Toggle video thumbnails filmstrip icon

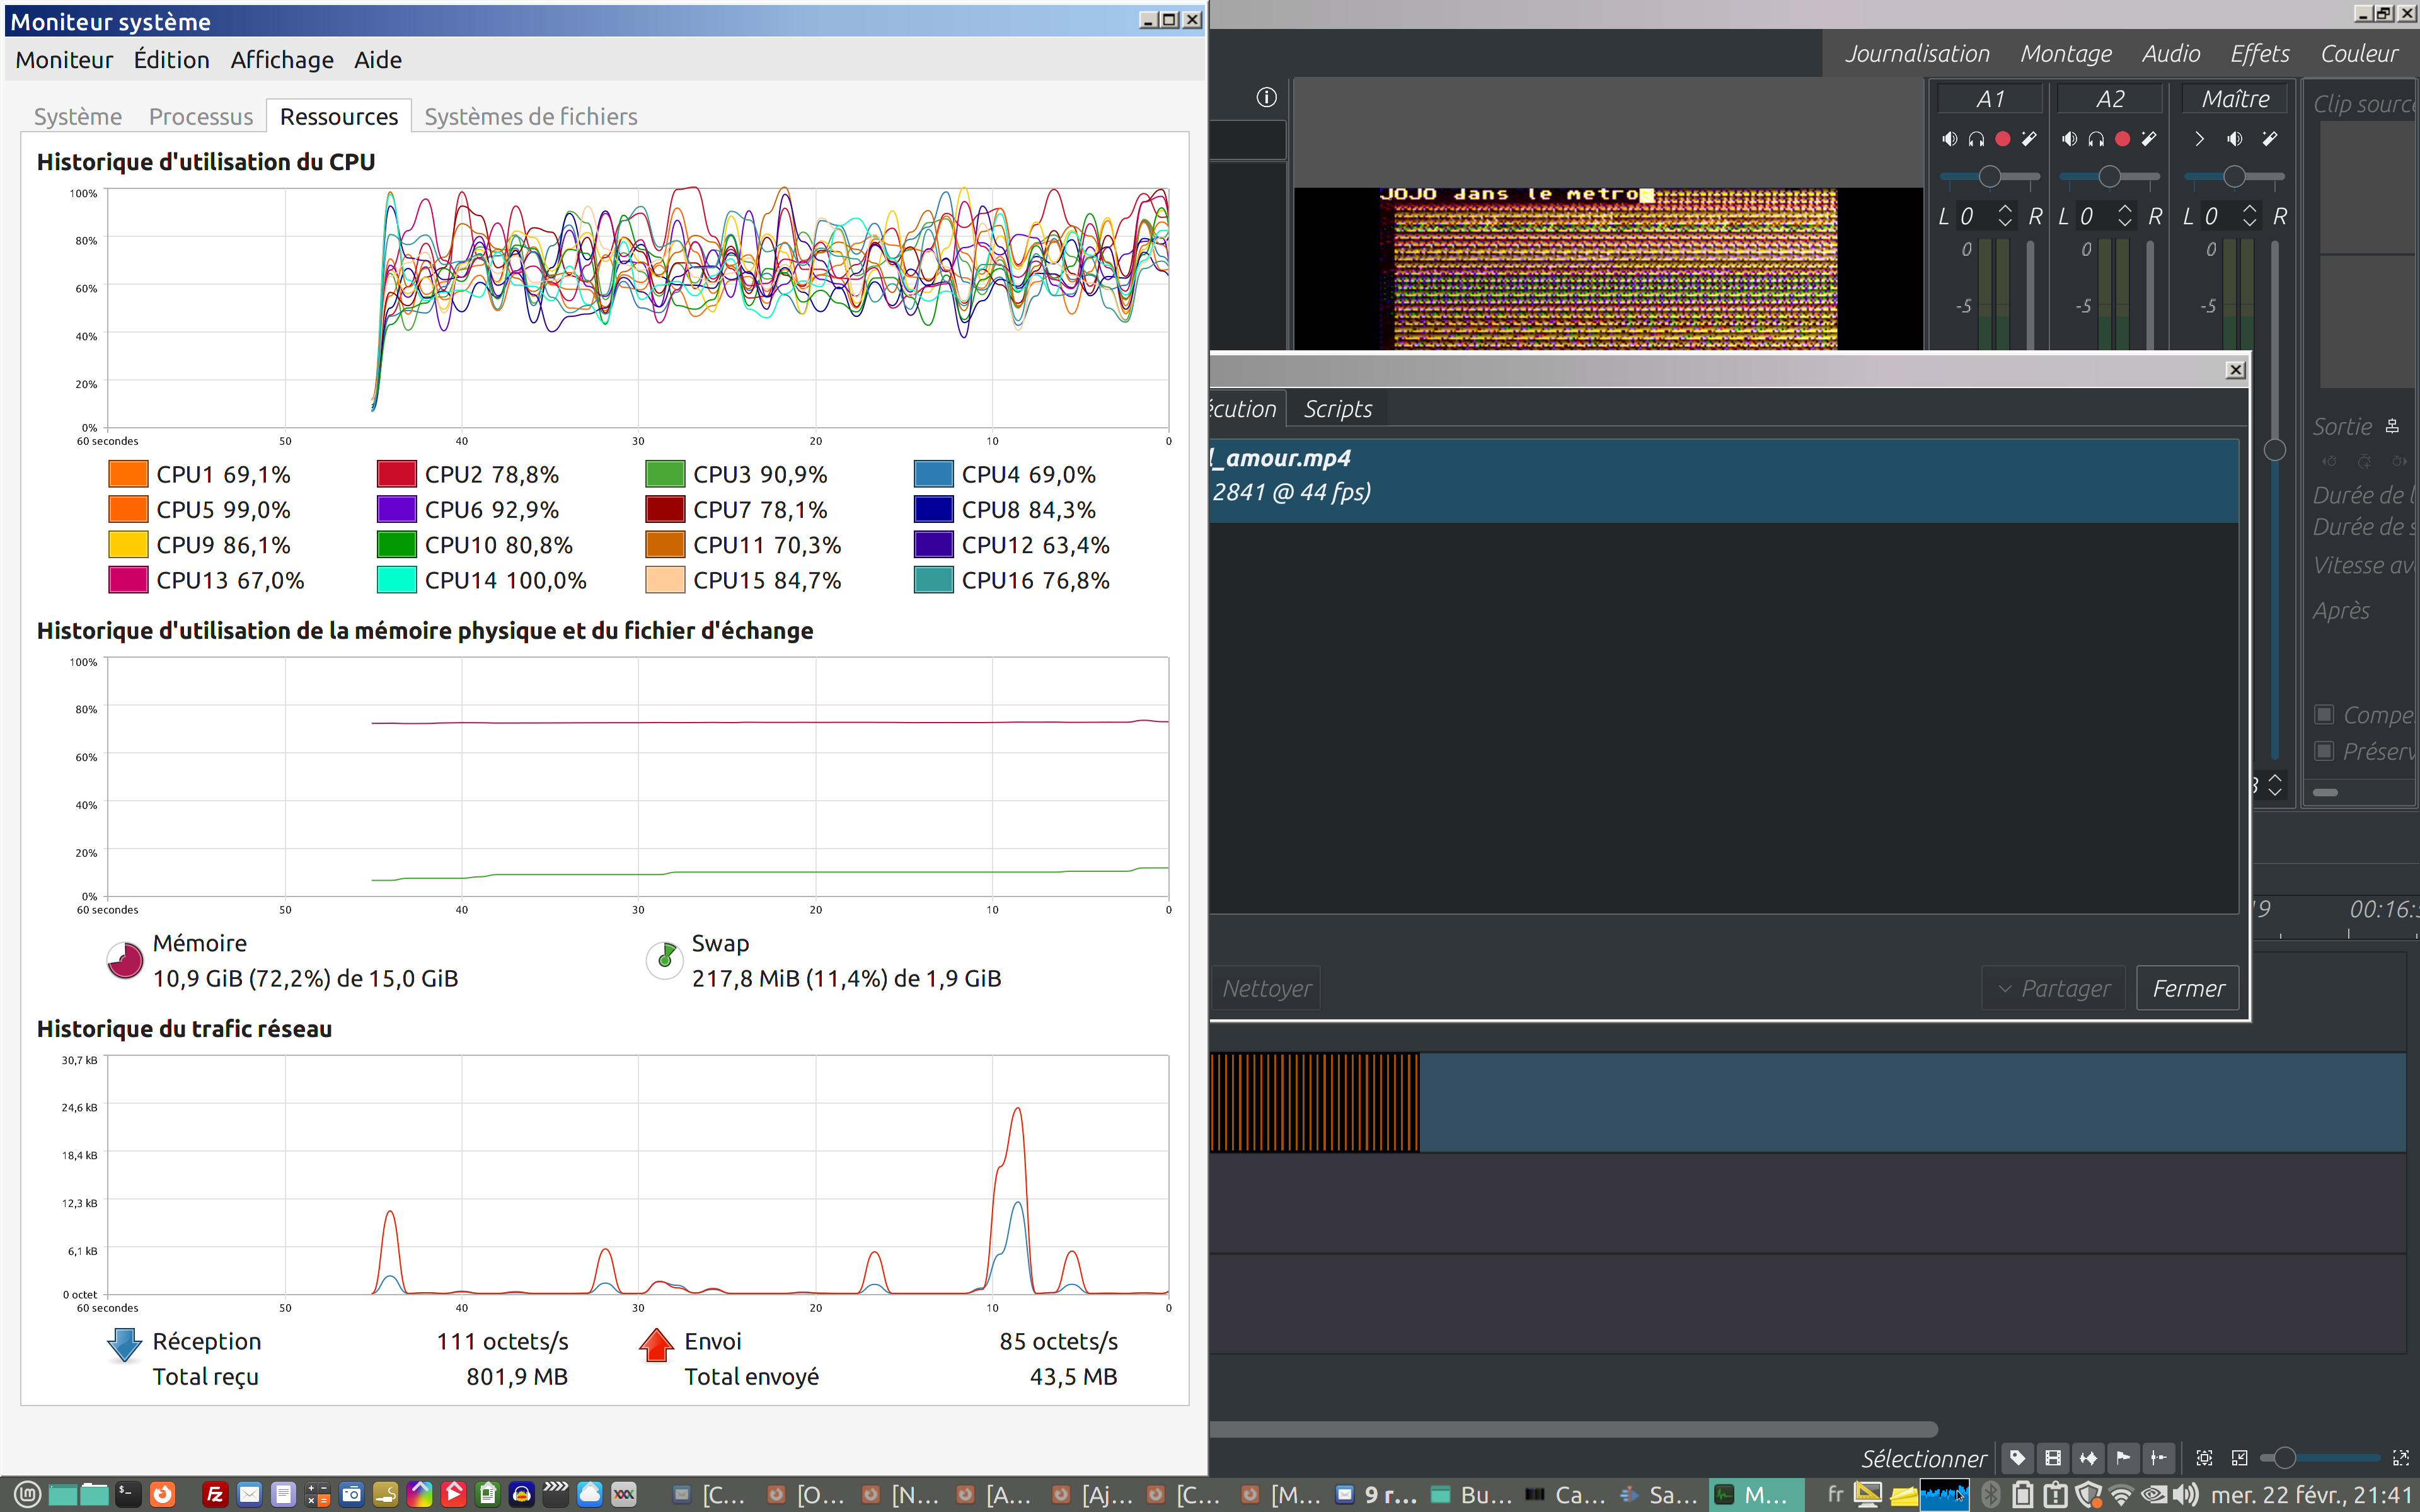[2053, 1458]
